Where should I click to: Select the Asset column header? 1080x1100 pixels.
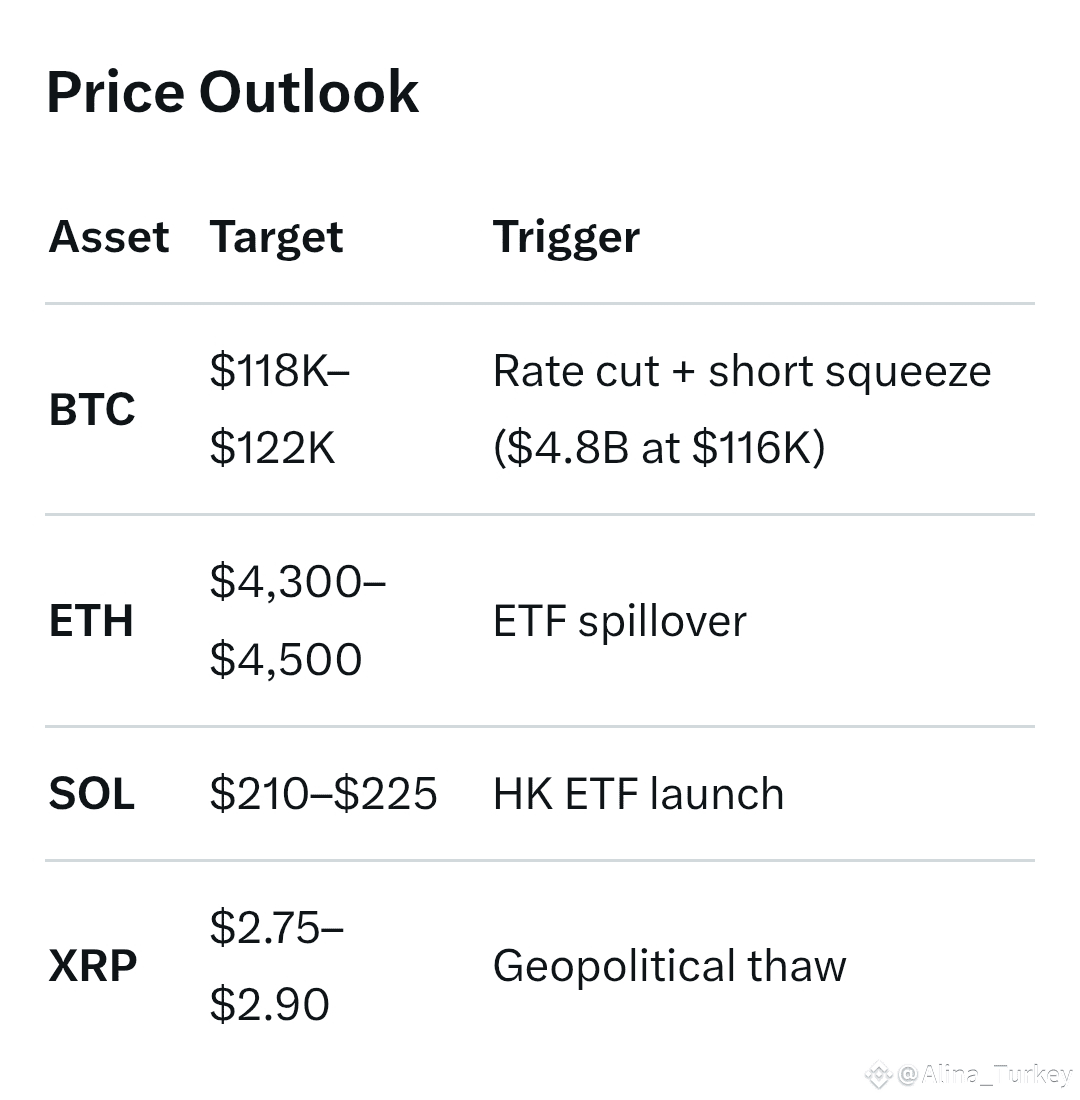(x=109, y=236)
